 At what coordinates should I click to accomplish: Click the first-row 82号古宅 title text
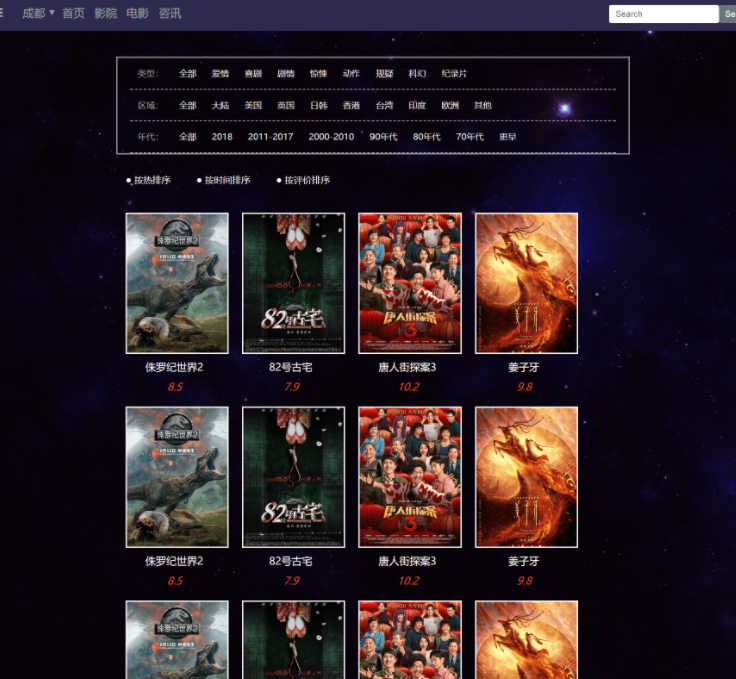[x=291, y=367]
